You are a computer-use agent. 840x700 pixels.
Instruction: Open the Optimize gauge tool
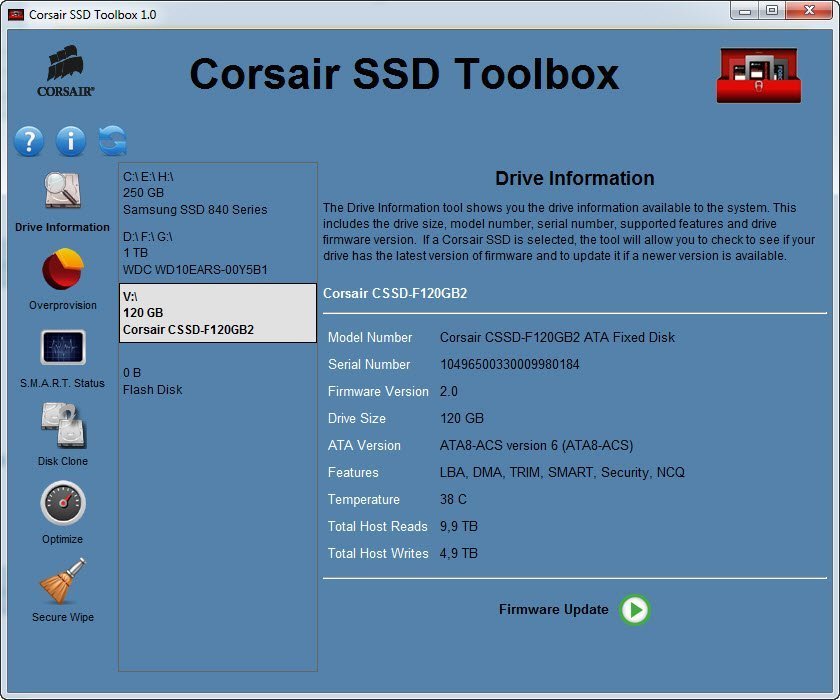pyautogui.click(x=62, y=504)
